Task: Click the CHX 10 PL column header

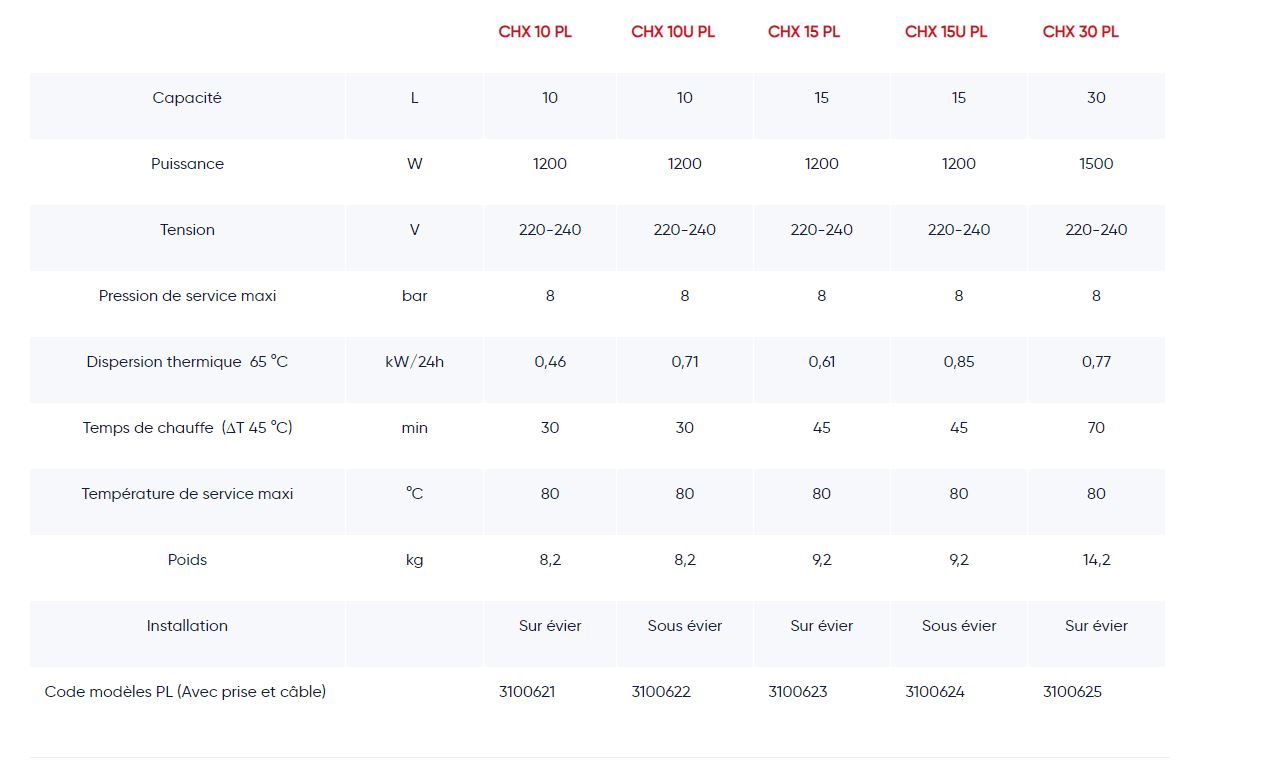Action: 535,32
